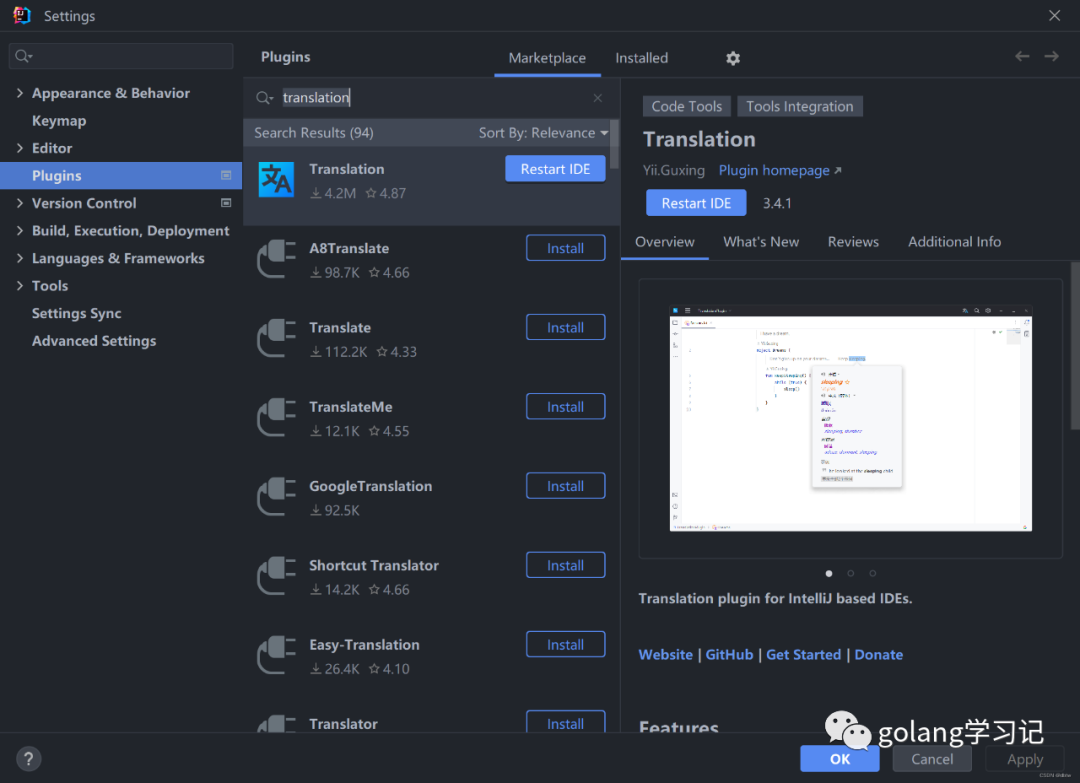The height and width of the screenshot is (783, 1080).
Task: Click the settings search magnifier icon
Action: (x=23, y=56)
